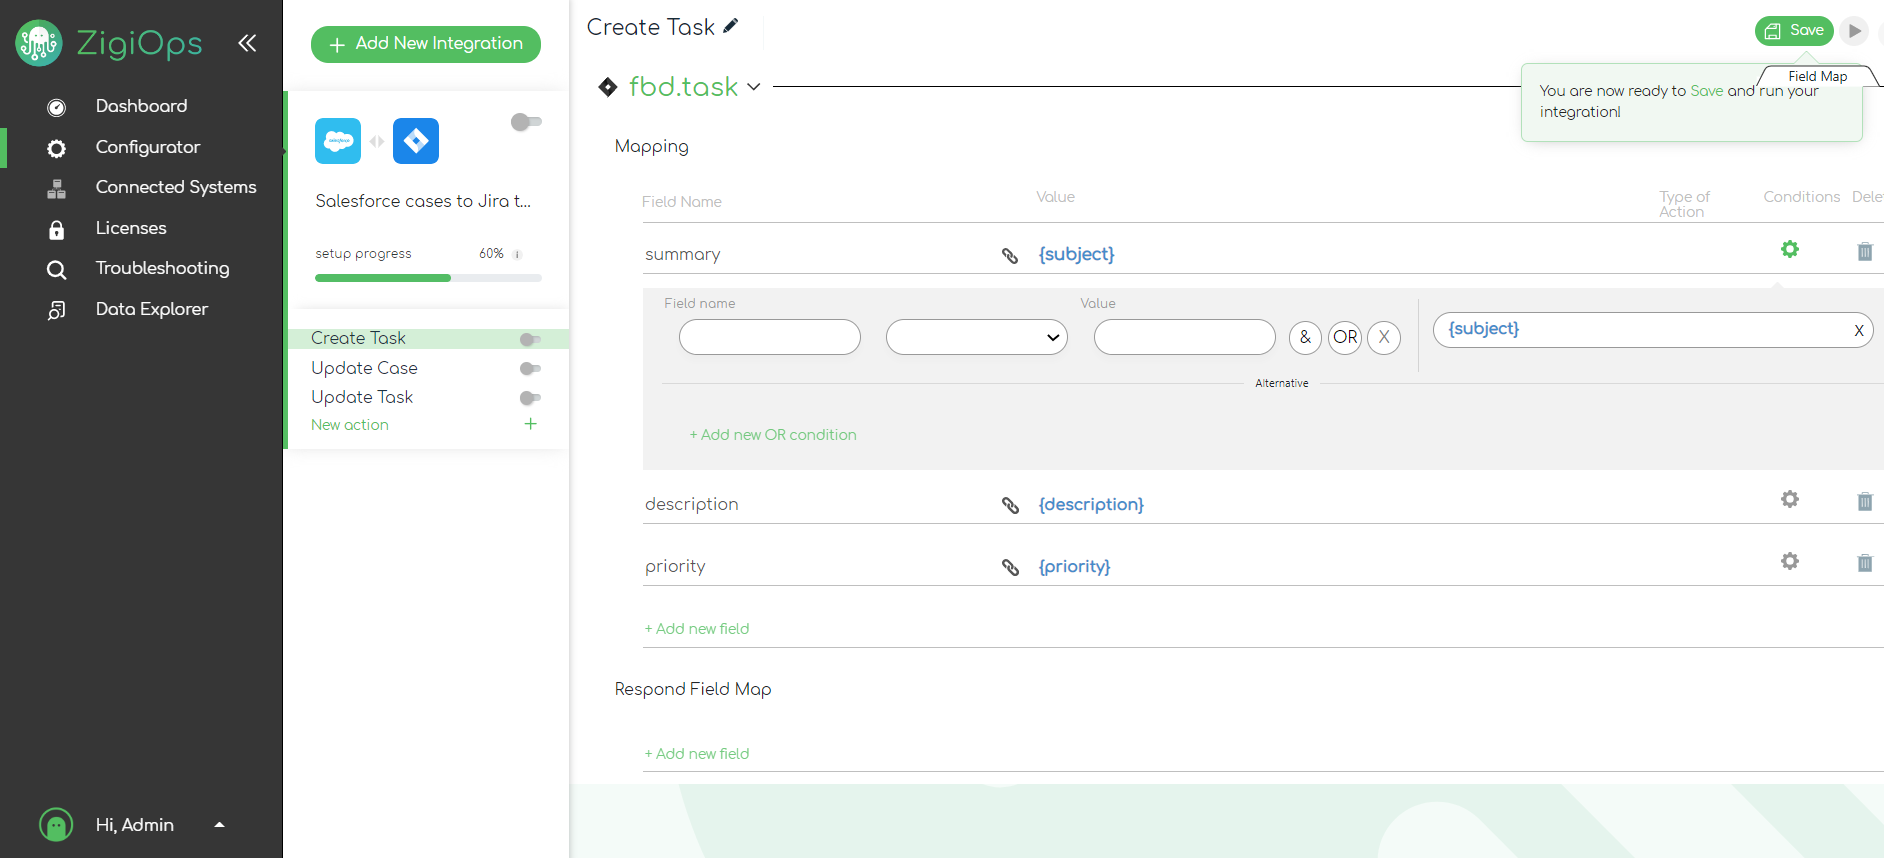This screenshot has width=1884, height=858.
Task: Collapse the sidebar with double chevron
Action: tap(247, 42)
